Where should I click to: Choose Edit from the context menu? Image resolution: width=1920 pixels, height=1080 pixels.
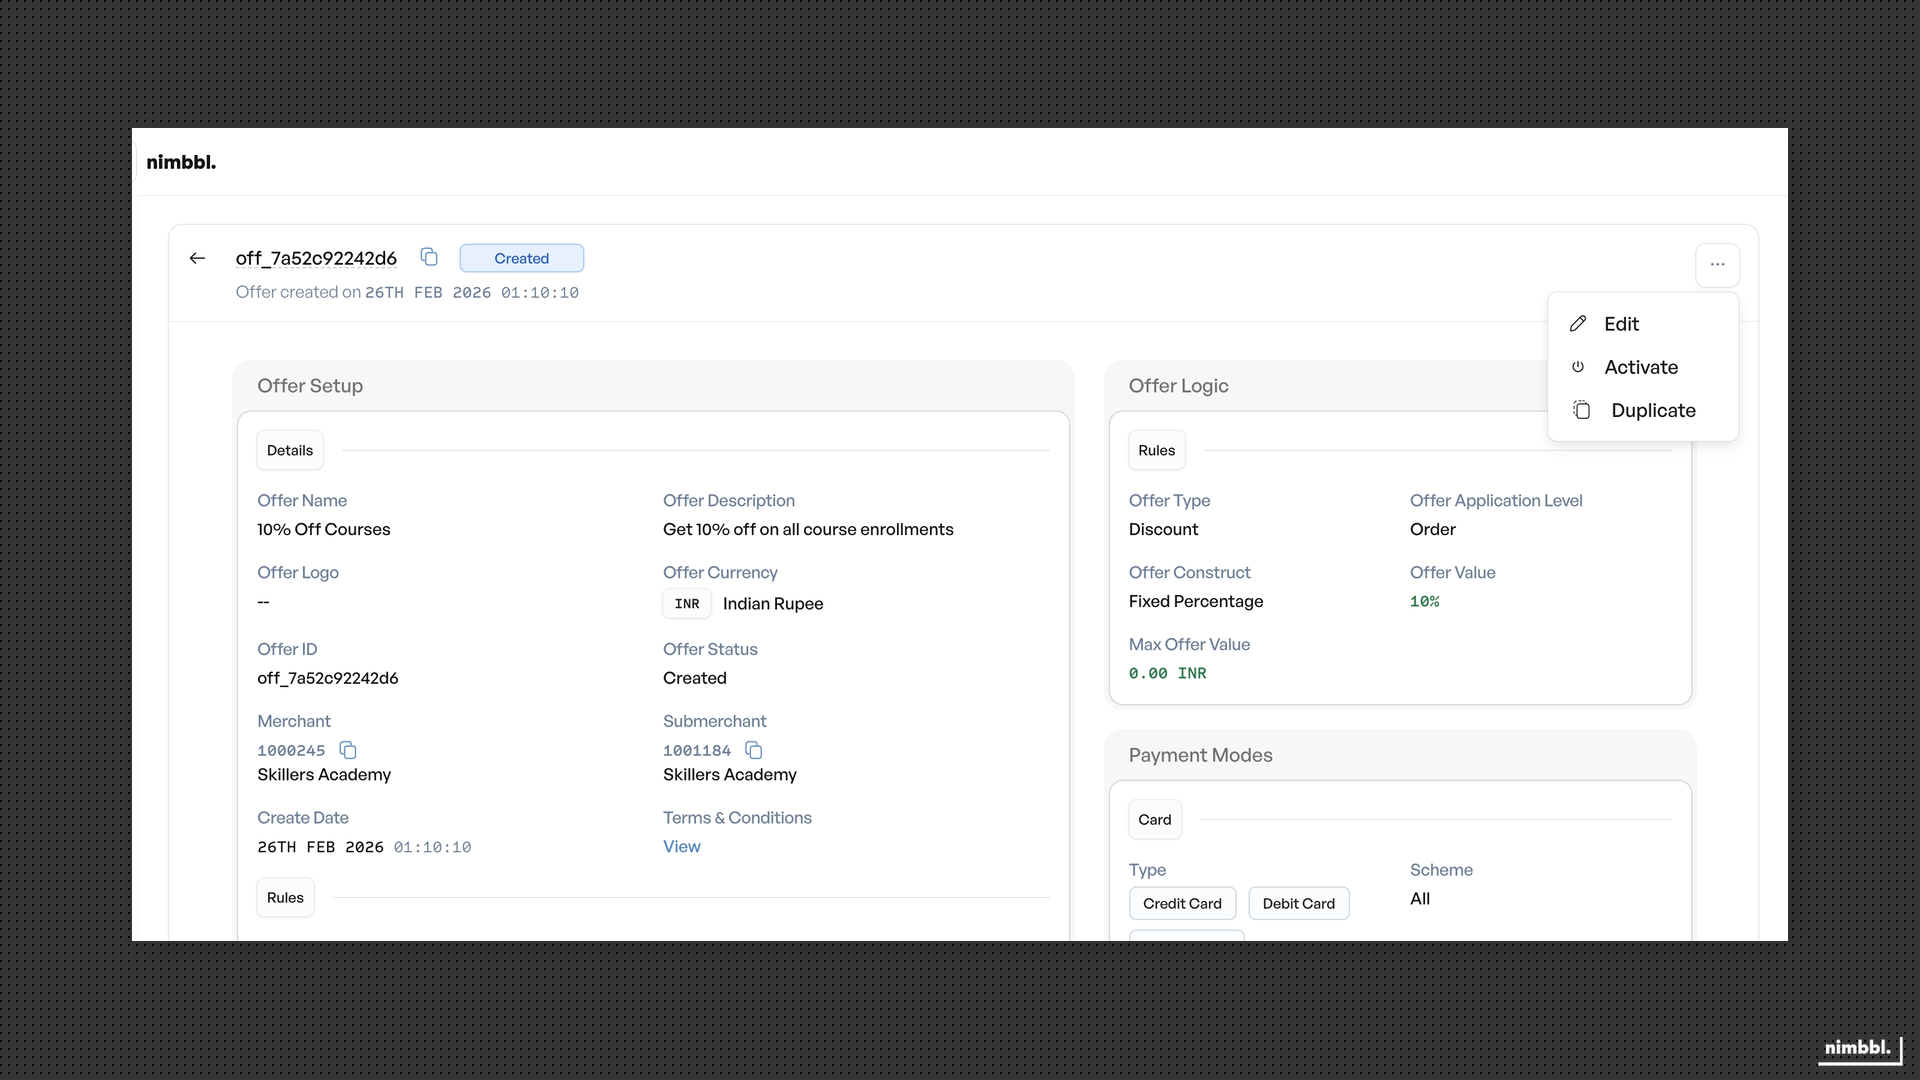pos(1622,323)
